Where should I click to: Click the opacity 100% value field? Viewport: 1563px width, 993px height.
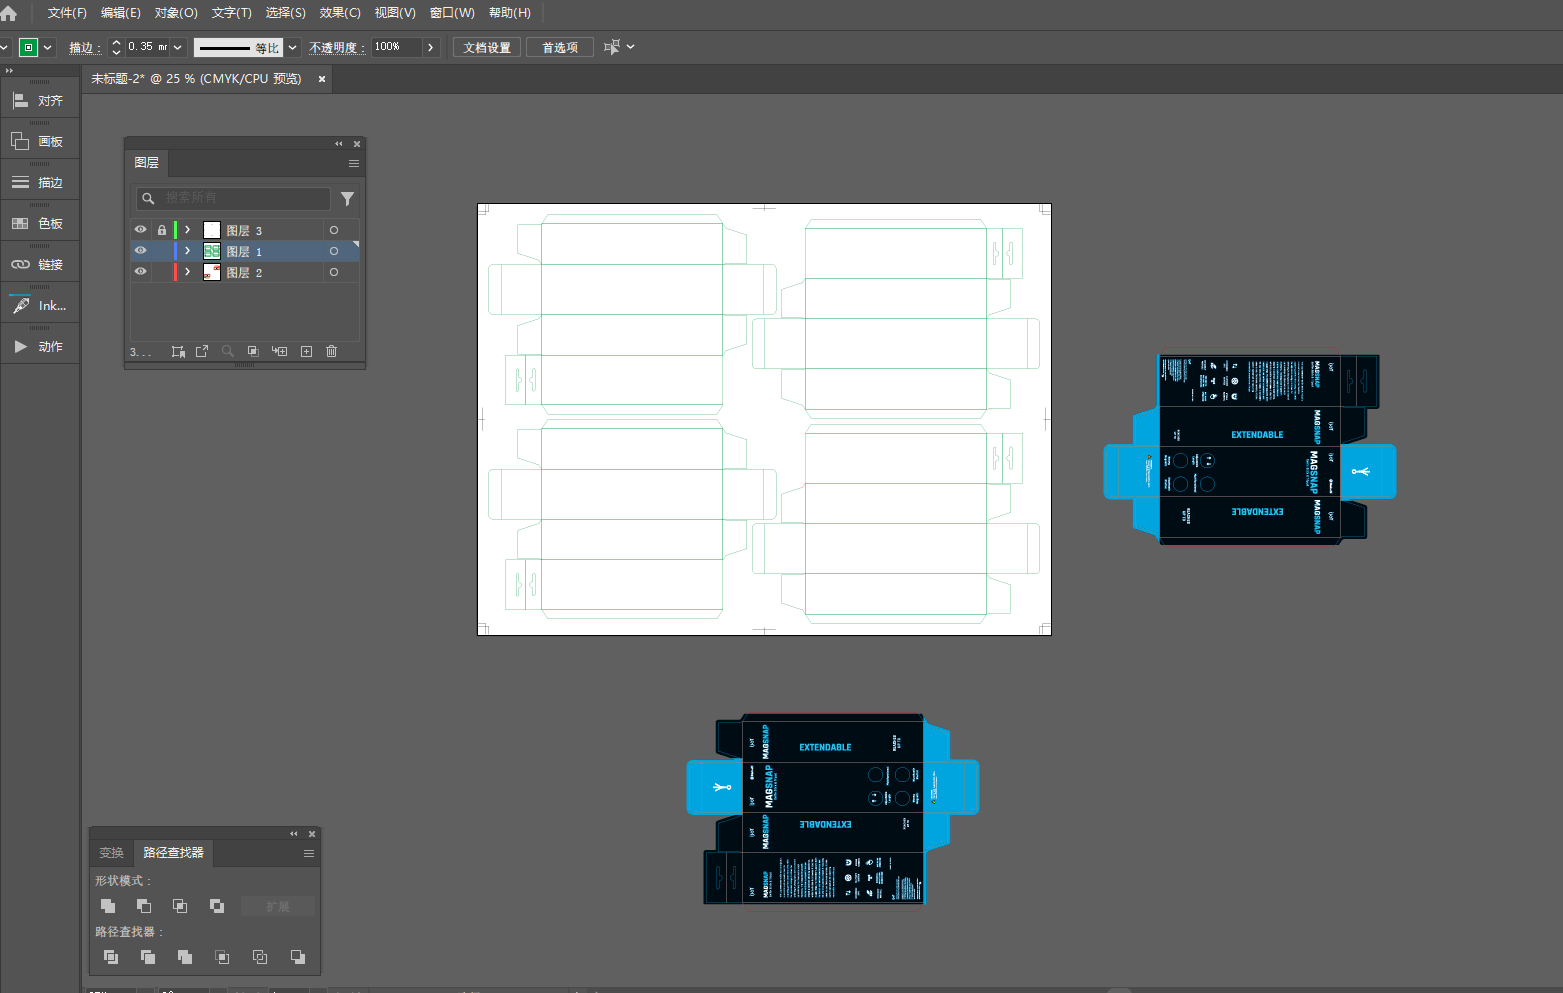pos(396,47)
